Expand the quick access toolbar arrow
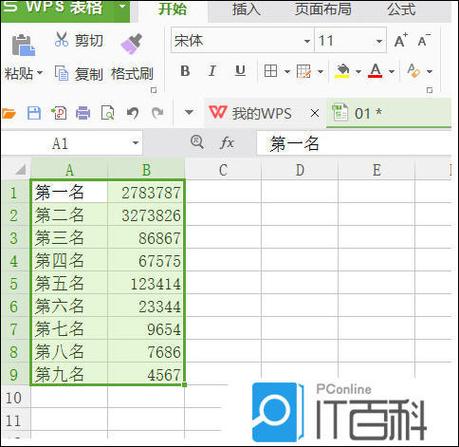The width and height of the screenshot is (459, 447). tap(189, 112)
